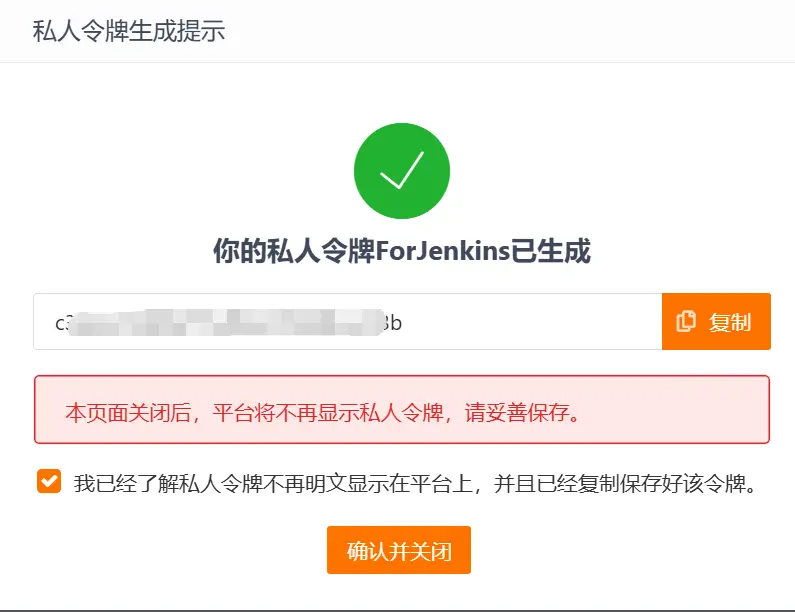Click the 复制 button label
795x612 pixels.
[730, 322]
